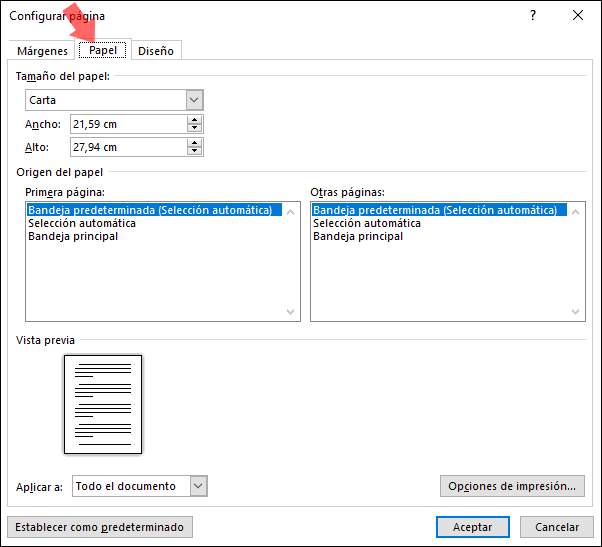
Task: Open the Aplicar a dropdown
Action: click(140, 486)
